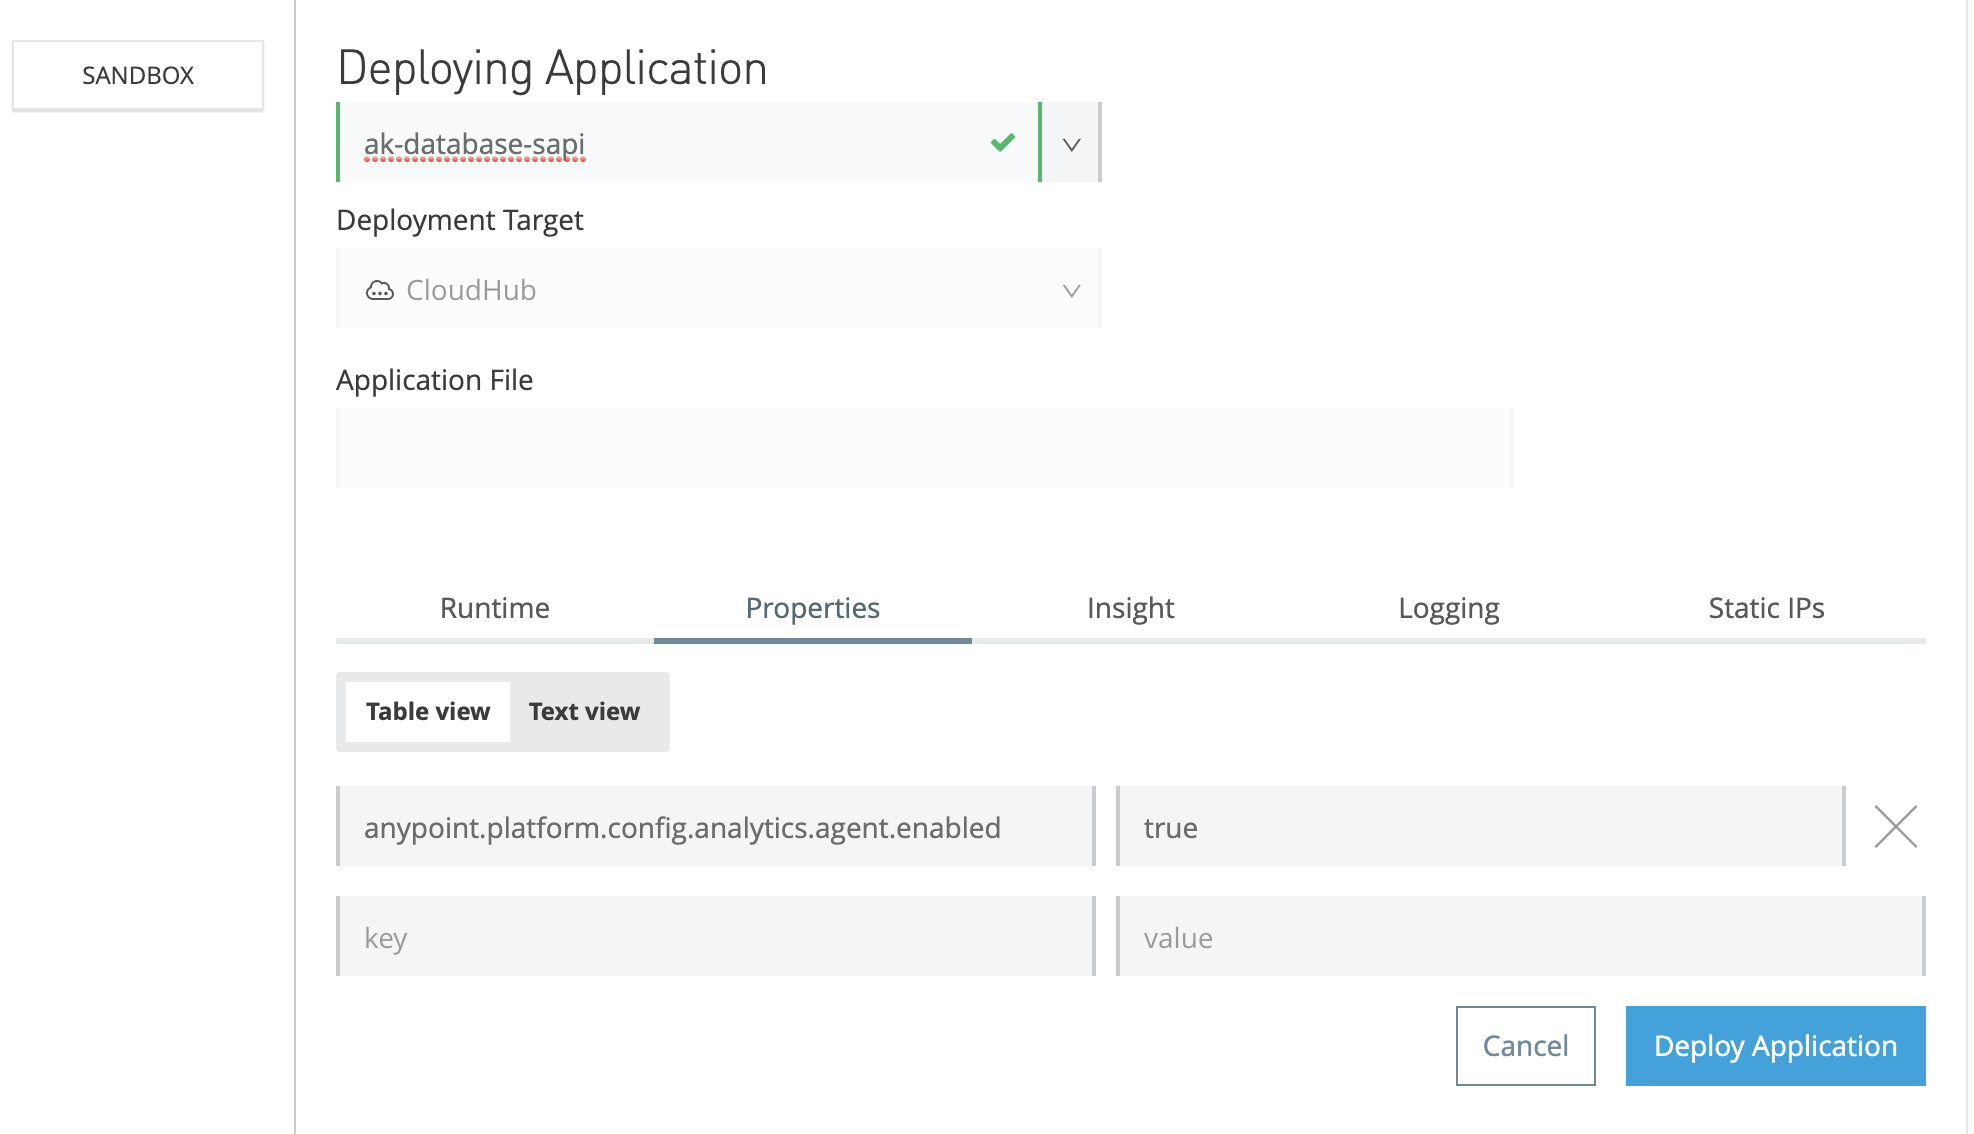The width and height of the screenshot is (1974, 1134).
Task: Click the Cancel button
Action: [x=1525, y=1046]
